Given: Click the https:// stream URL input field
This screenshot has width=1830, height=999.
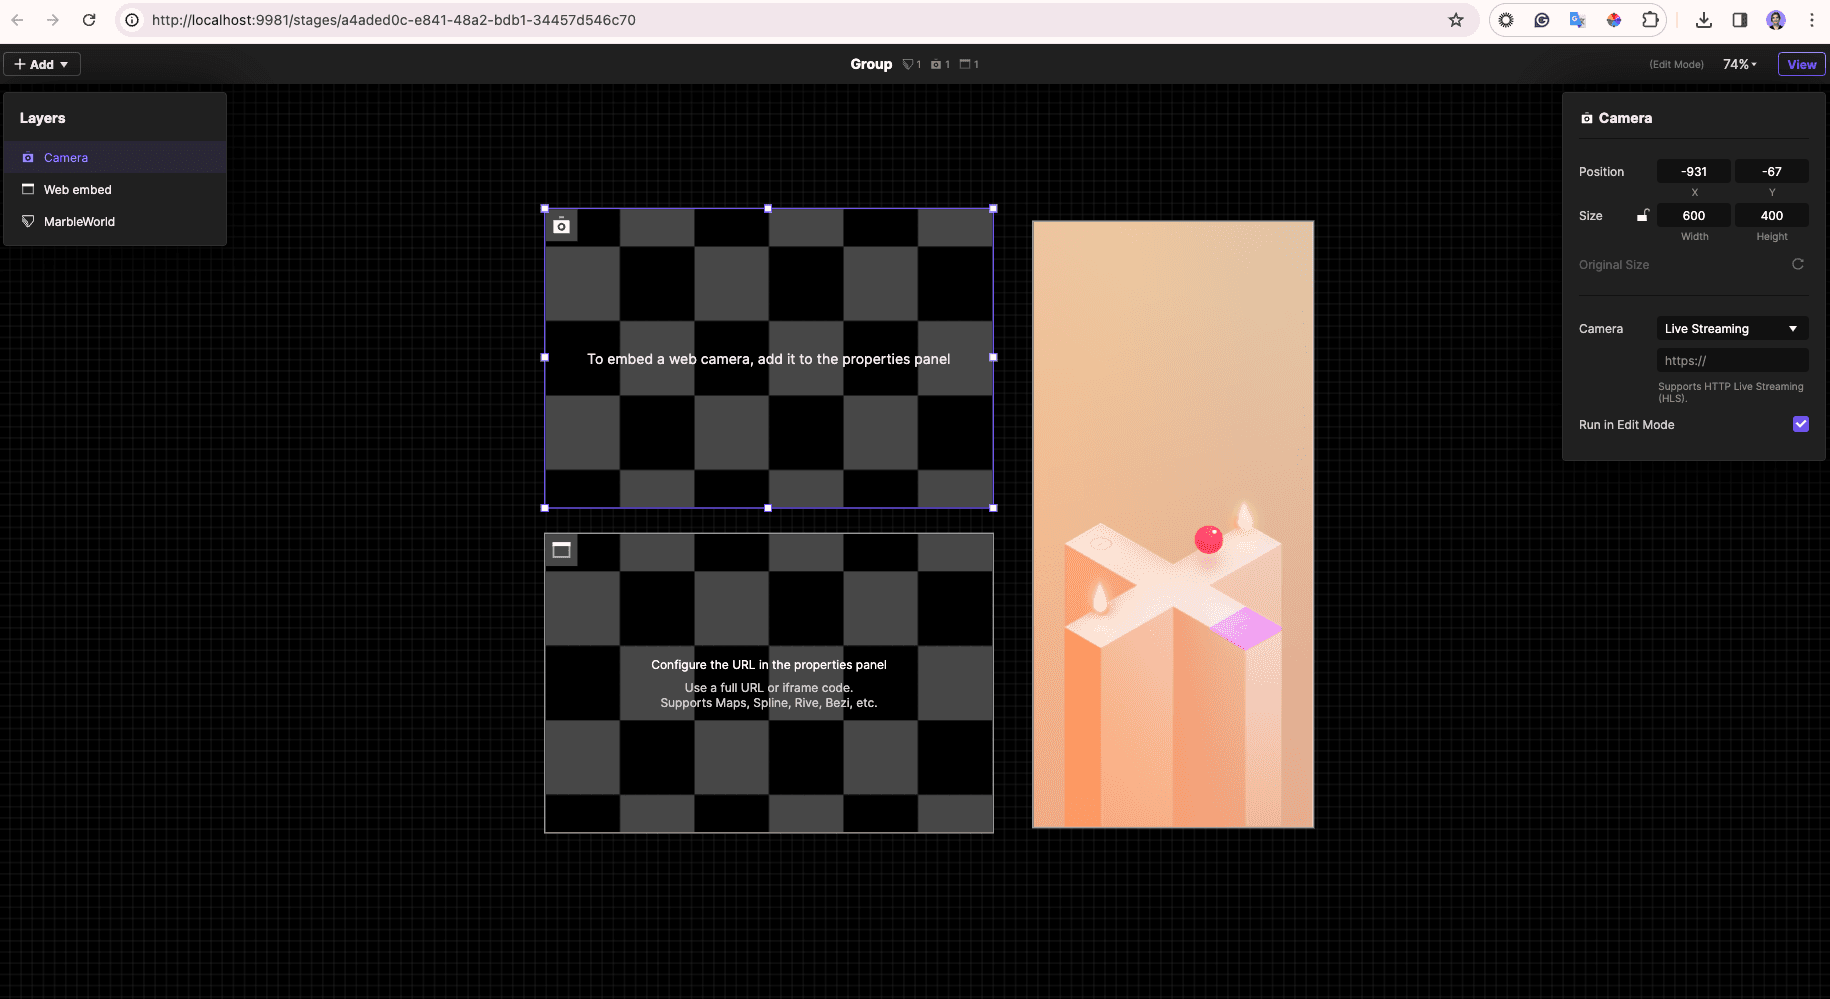Looking at the screenshot, I should pyautogui.click(x=1733, y=360).
